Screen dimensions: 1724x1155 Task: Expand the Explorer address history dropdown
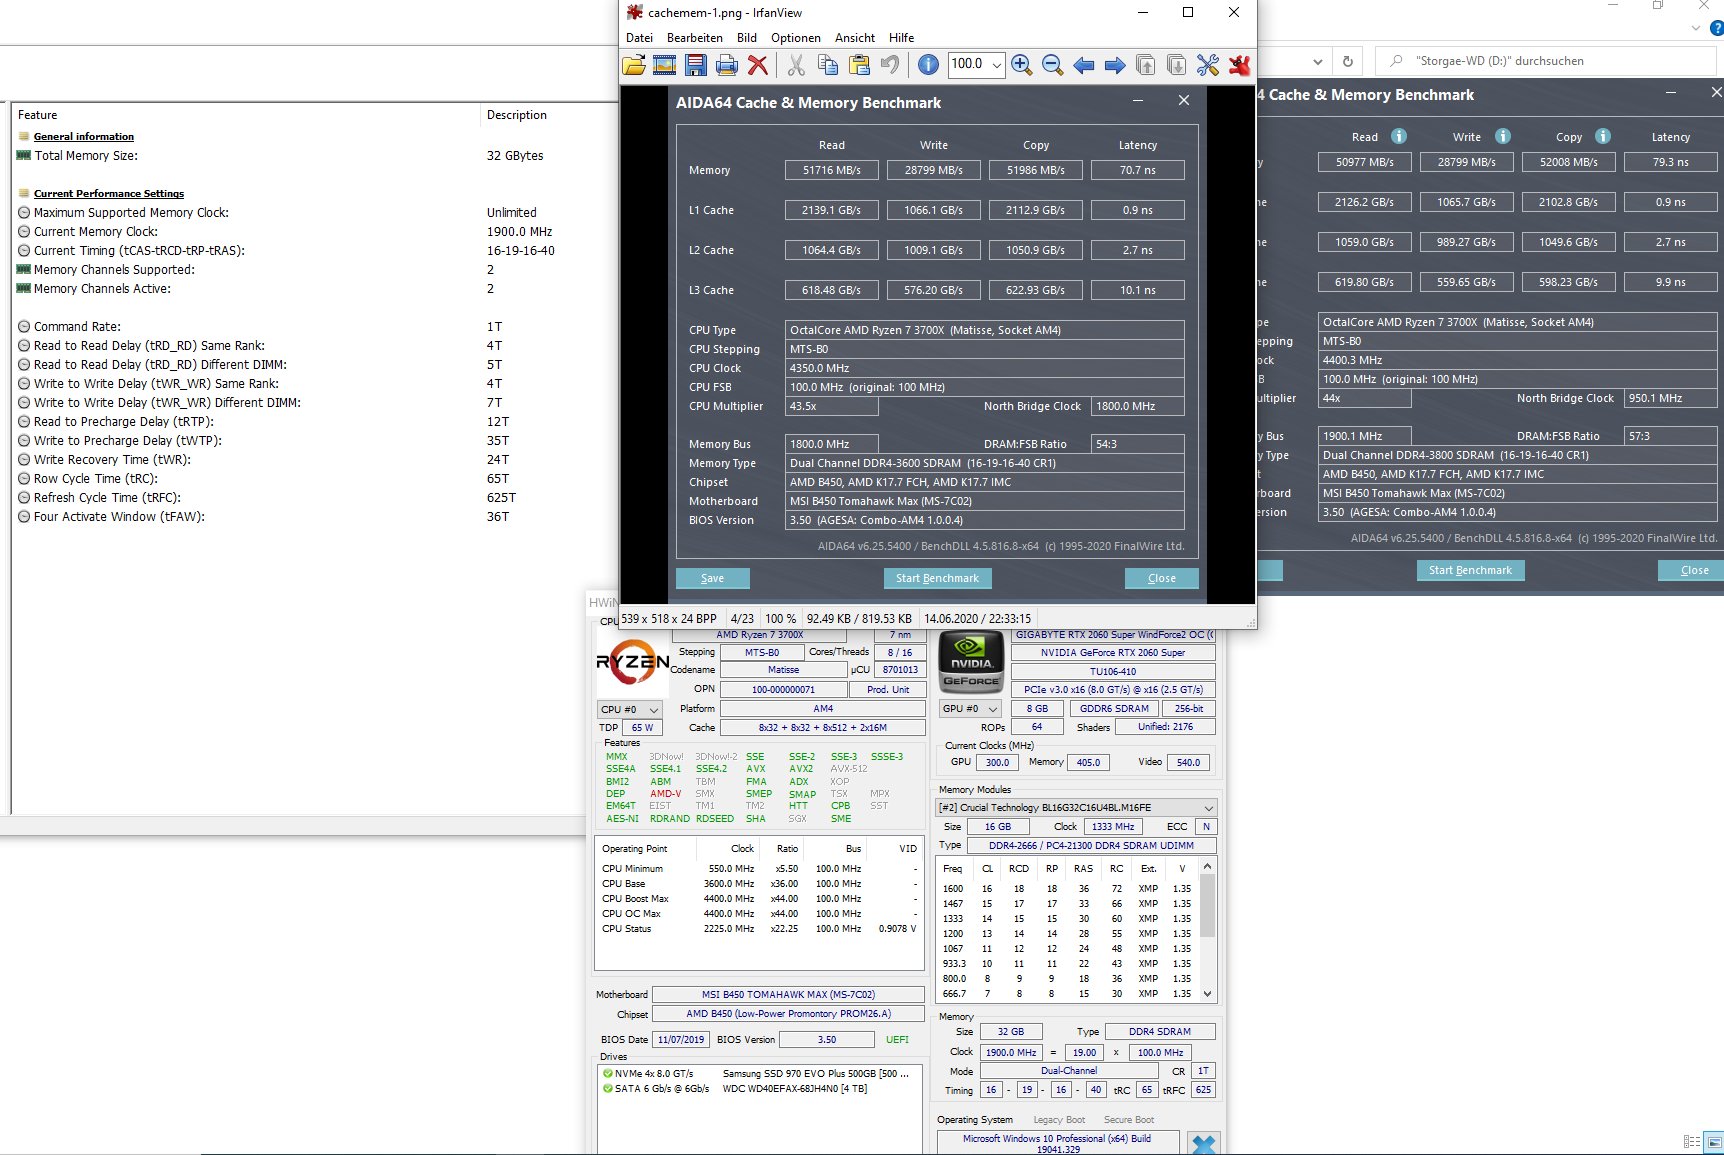pyautogui.click(x=1318, y=61)
